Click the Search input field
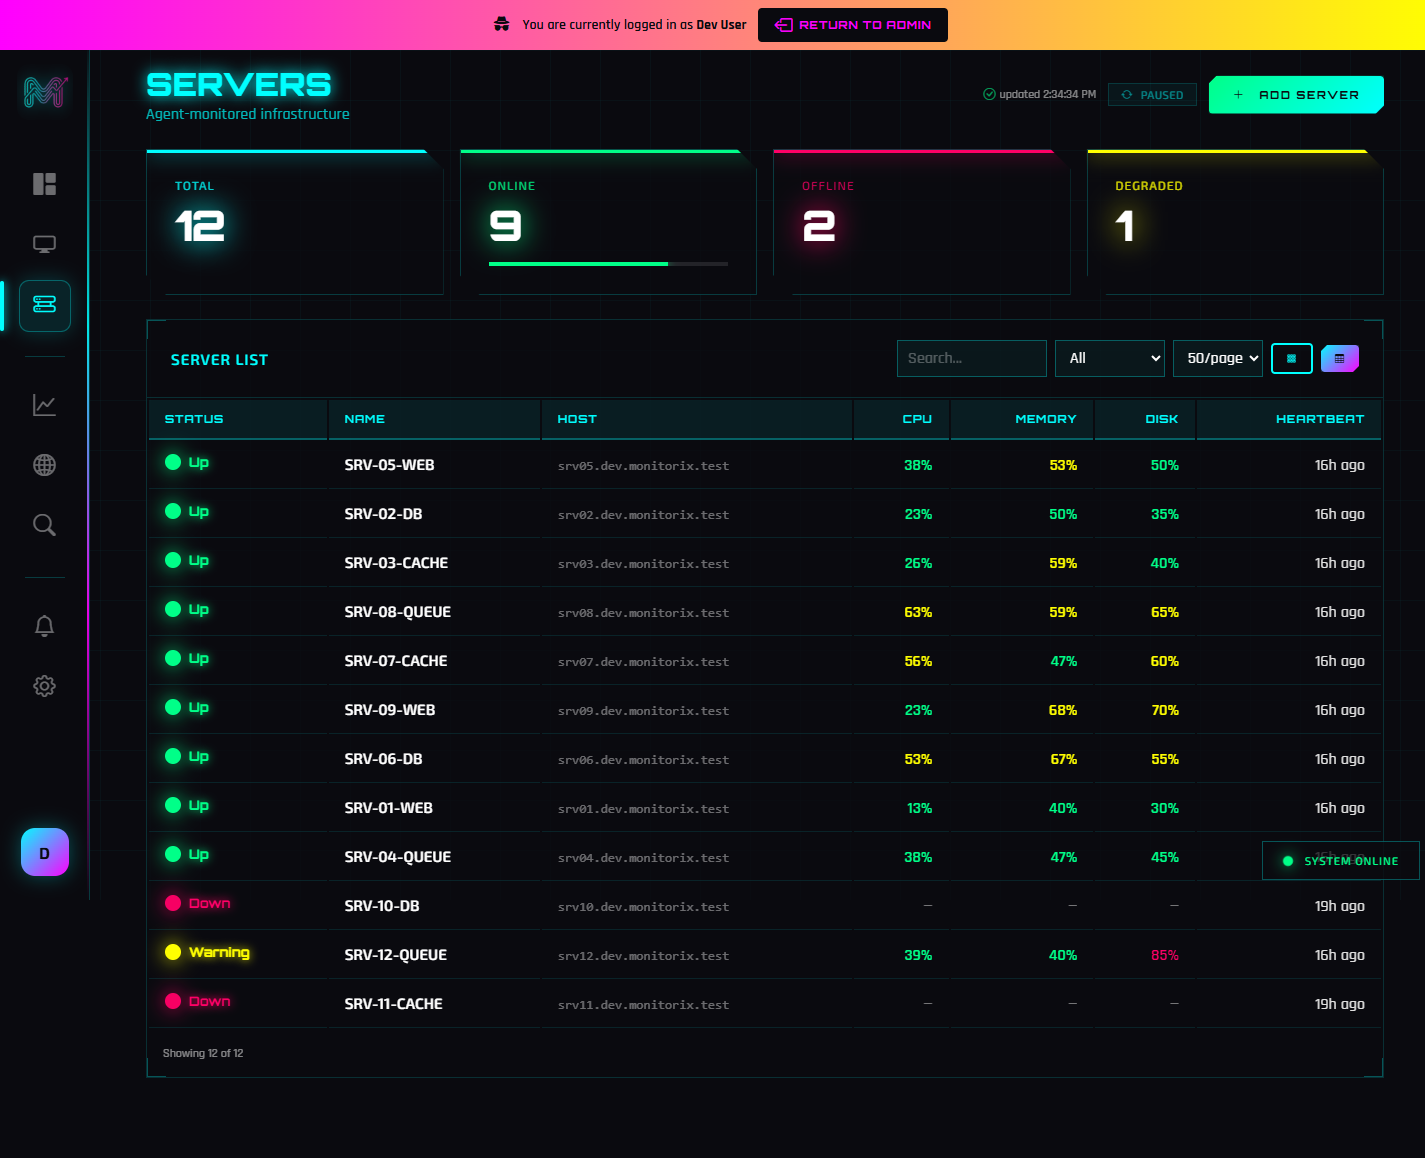The height and width of the screenshot is (1158, 1425). 972,358
